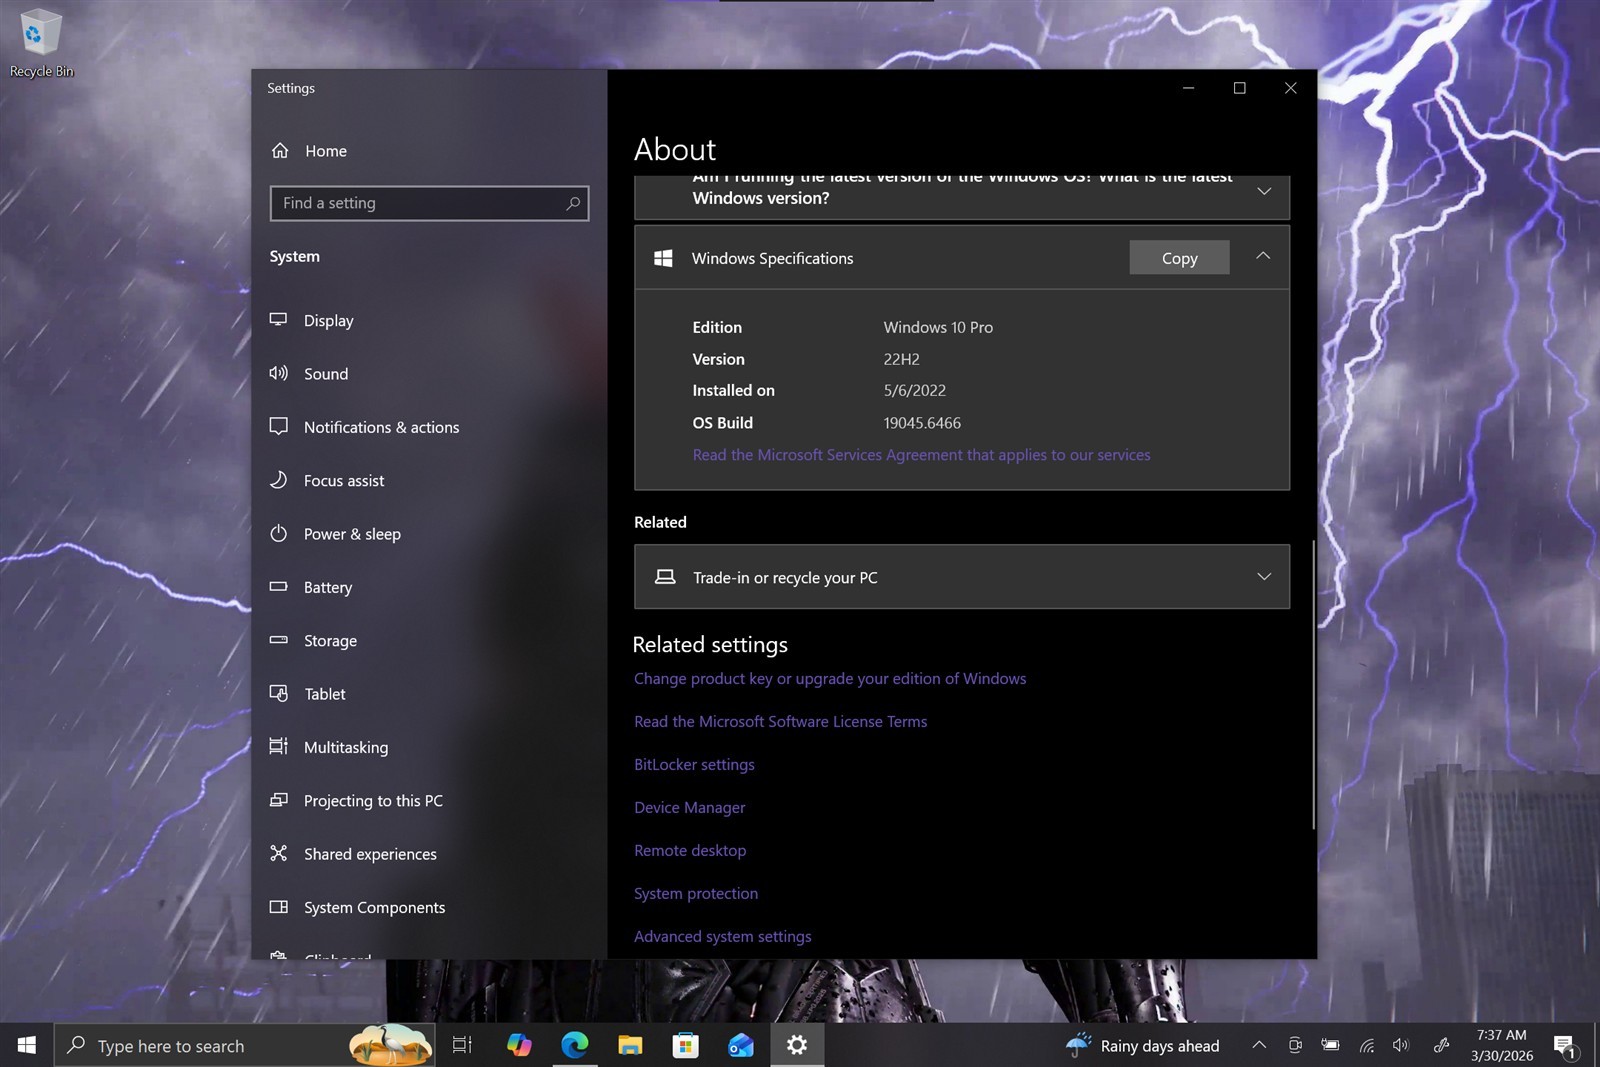The width and height of the screenshot is (1600, 1067).
Task: Click the taskbar Type here to search box
Action: tap(245, 1045)
